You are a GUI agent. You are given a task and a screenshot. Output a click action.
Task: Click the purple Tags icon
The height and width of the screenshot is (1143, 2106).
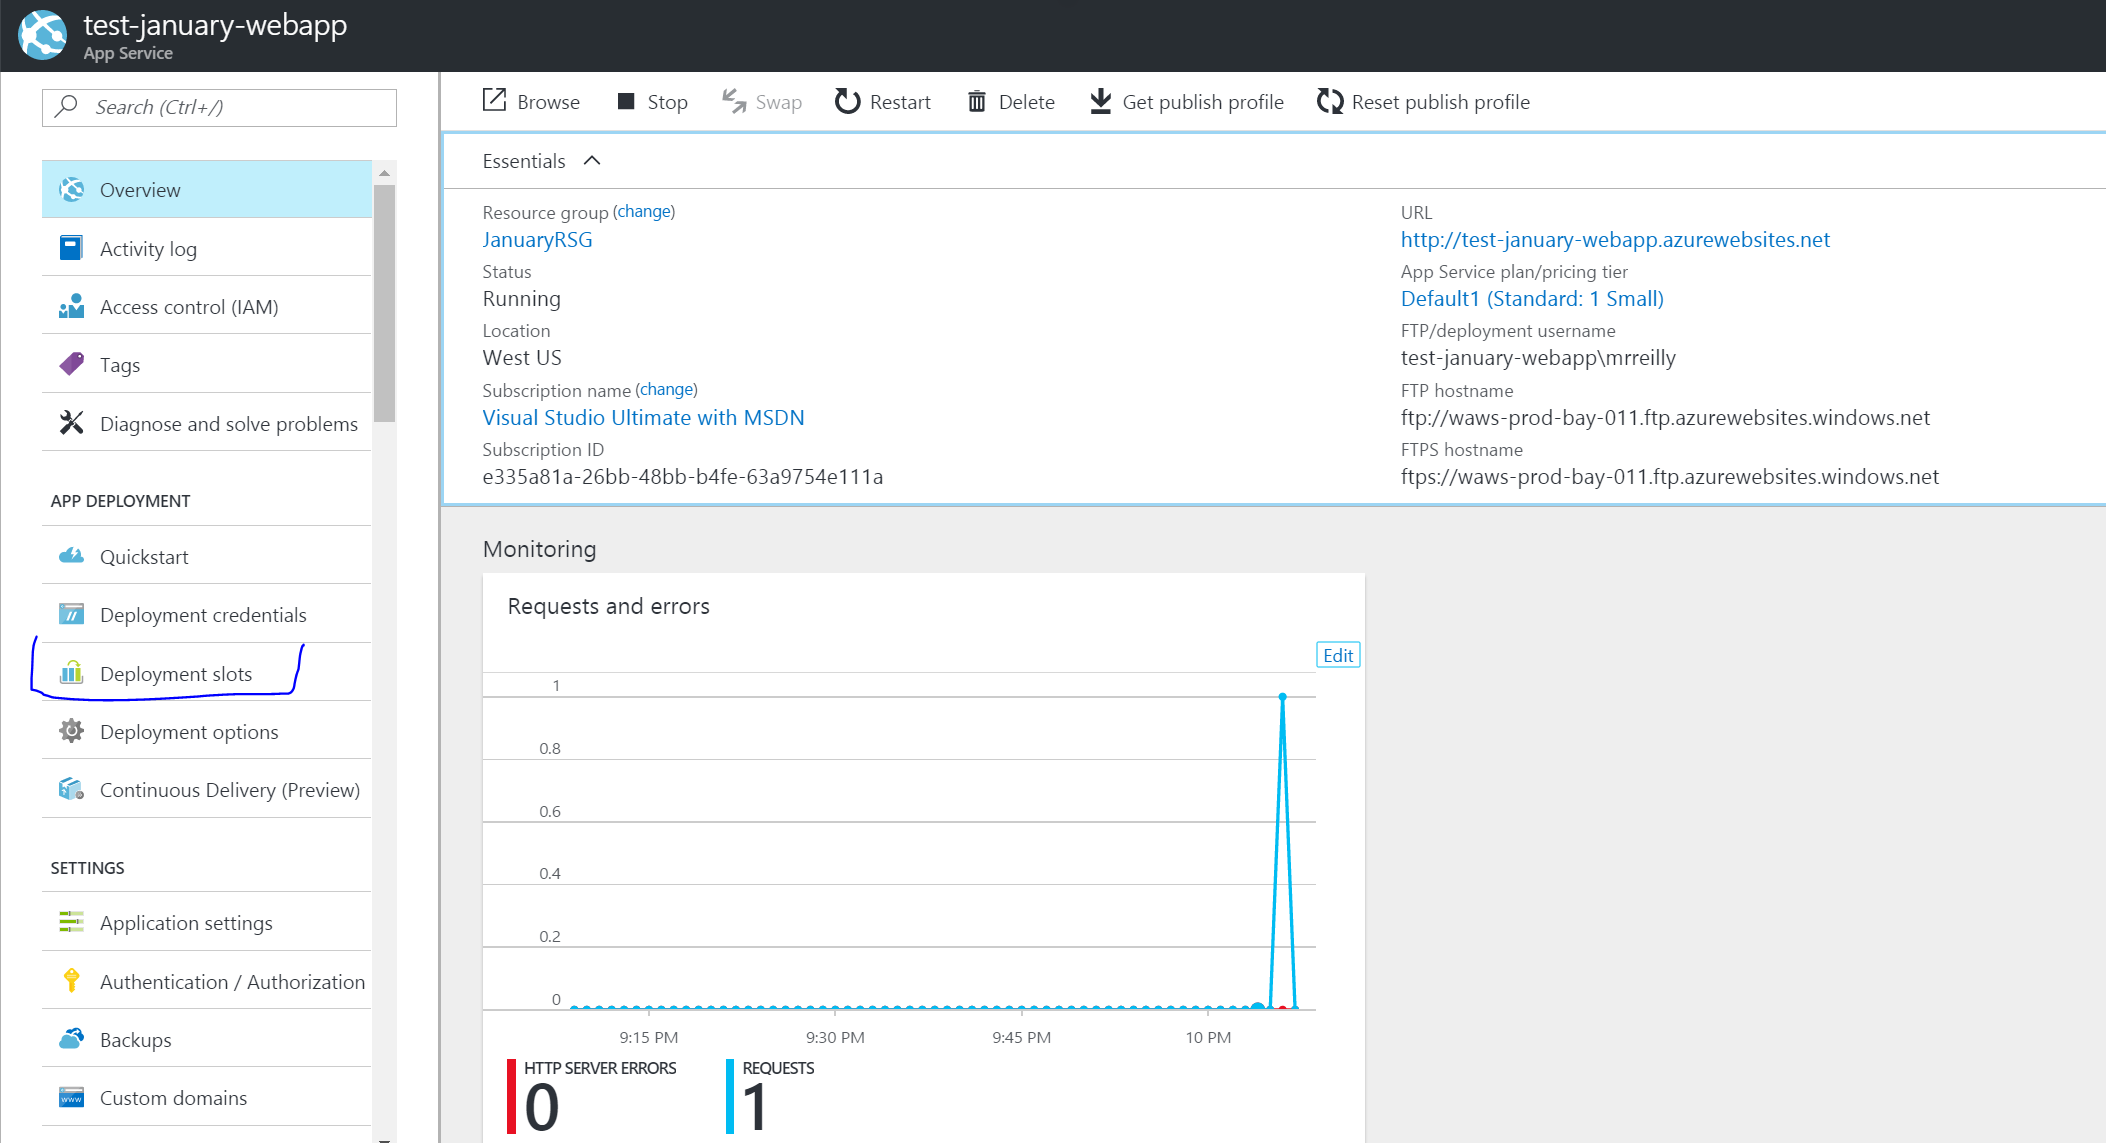(x=71, y=364)
